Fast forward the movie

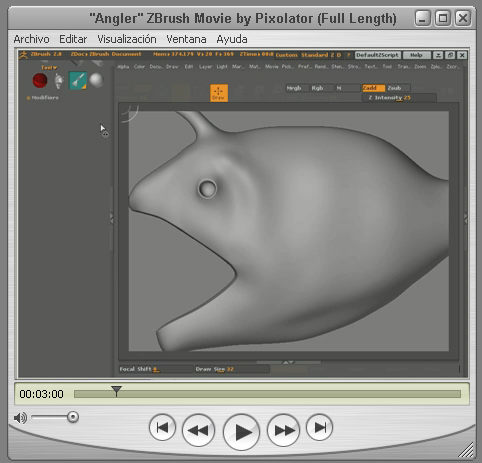click(x=284, y=430)
